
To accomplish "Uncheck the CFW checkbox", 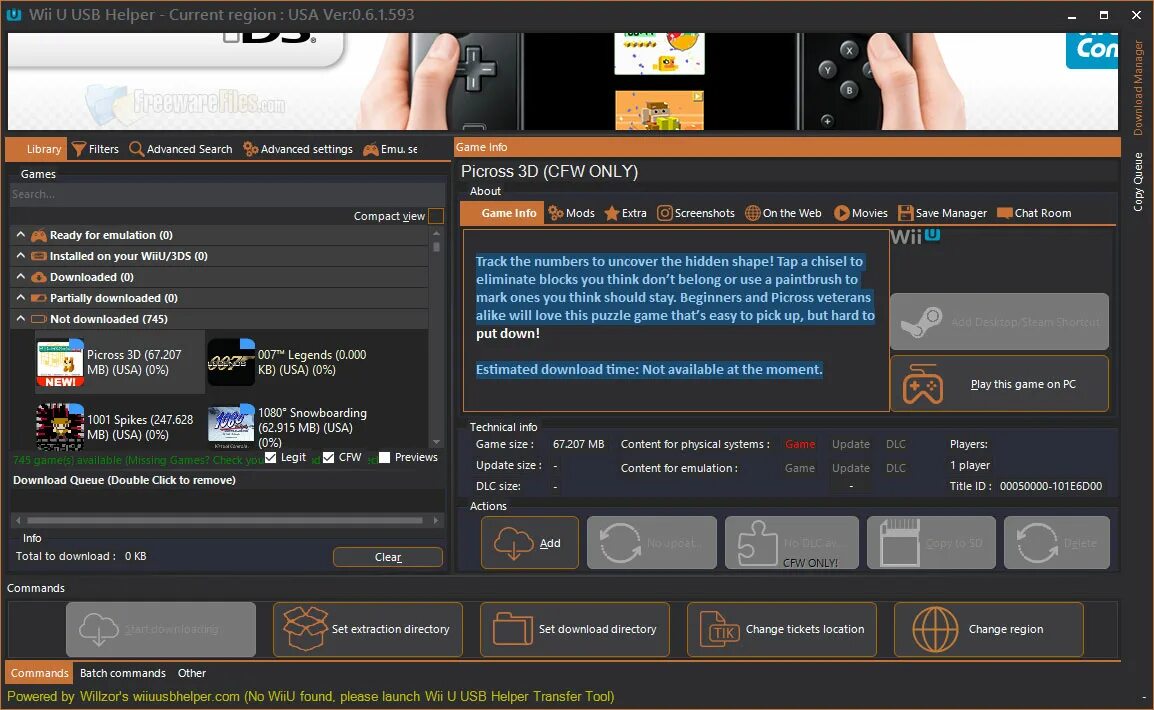I will click(328, 458).
